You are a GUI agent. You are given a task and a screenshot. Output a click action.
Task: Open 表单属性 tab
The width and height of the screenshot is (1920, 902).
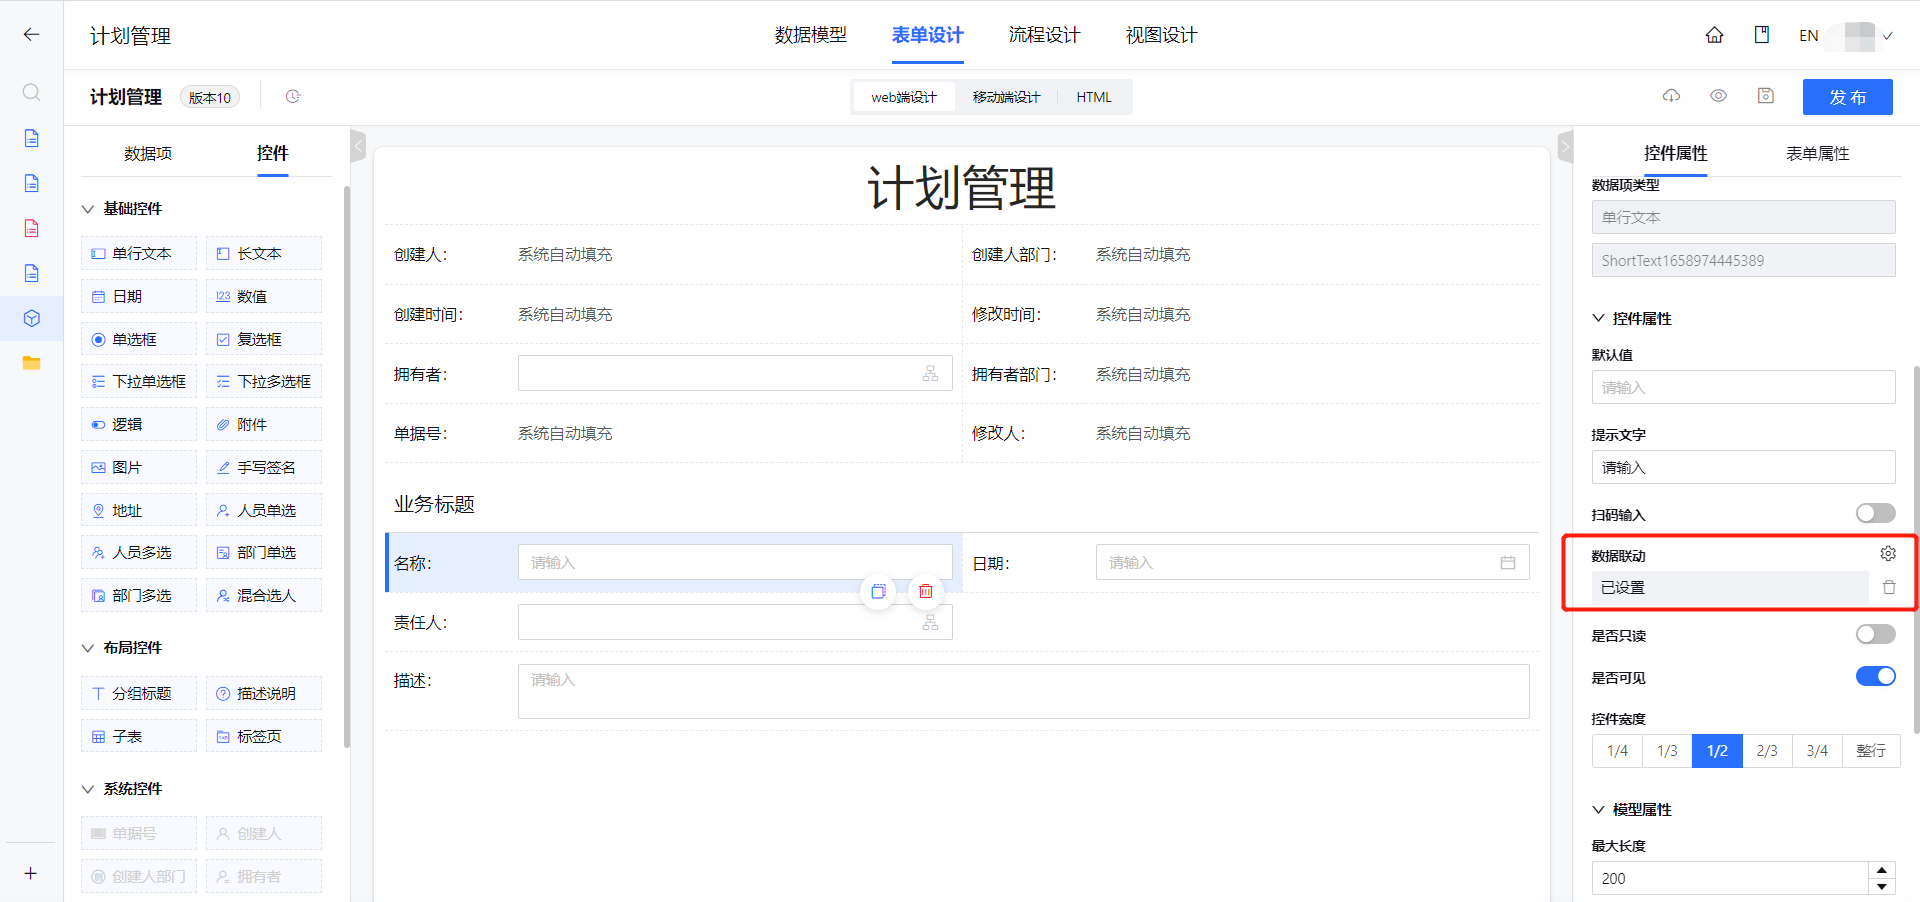1817,153
